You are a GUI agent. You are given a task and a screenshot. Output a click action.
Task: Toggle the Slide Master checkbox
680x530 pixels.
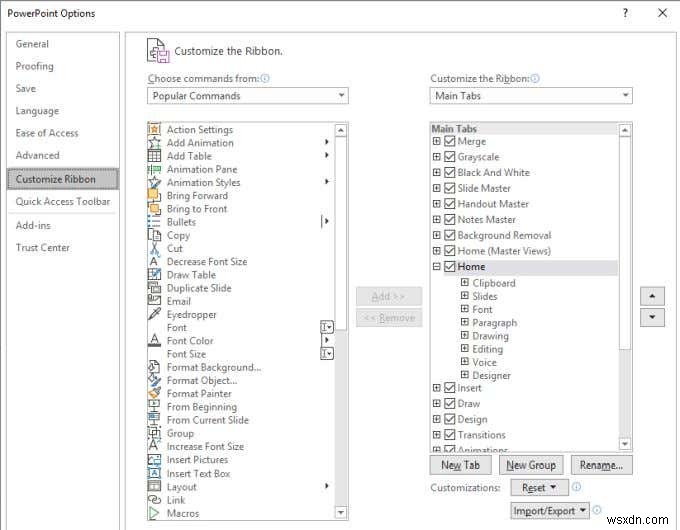(x=450, y=188)
